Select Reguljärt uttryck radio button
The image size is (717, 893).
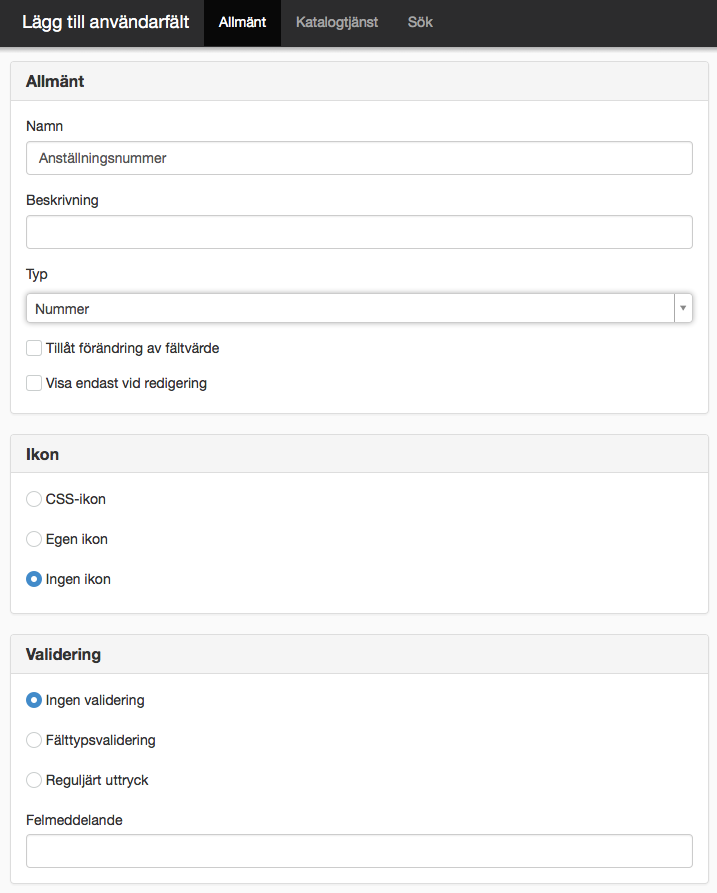tap(34, 780)
